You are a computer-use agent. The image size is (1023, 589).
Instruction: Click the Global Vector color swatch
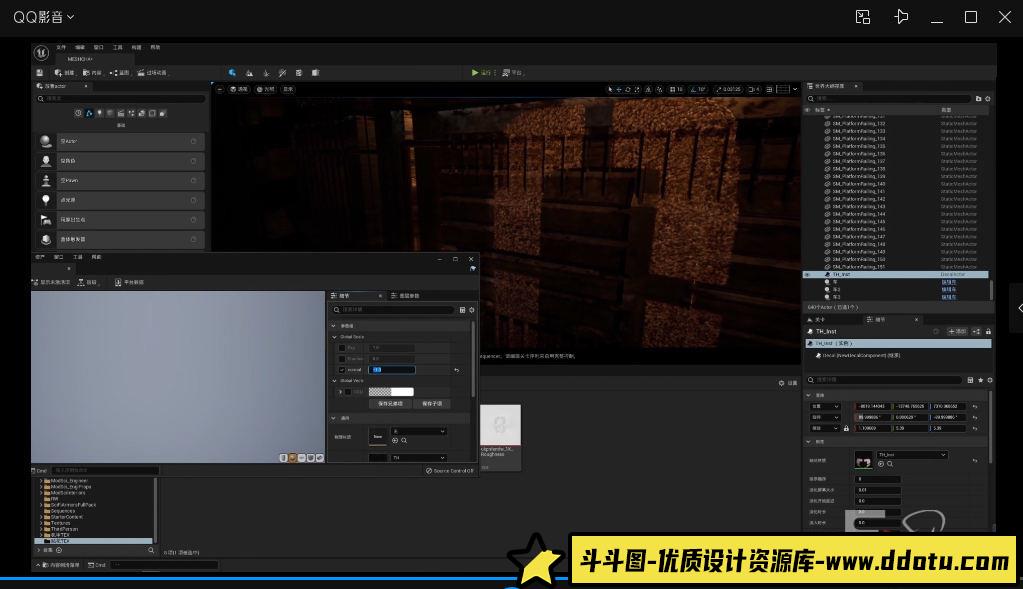click(x=391, y=392)
